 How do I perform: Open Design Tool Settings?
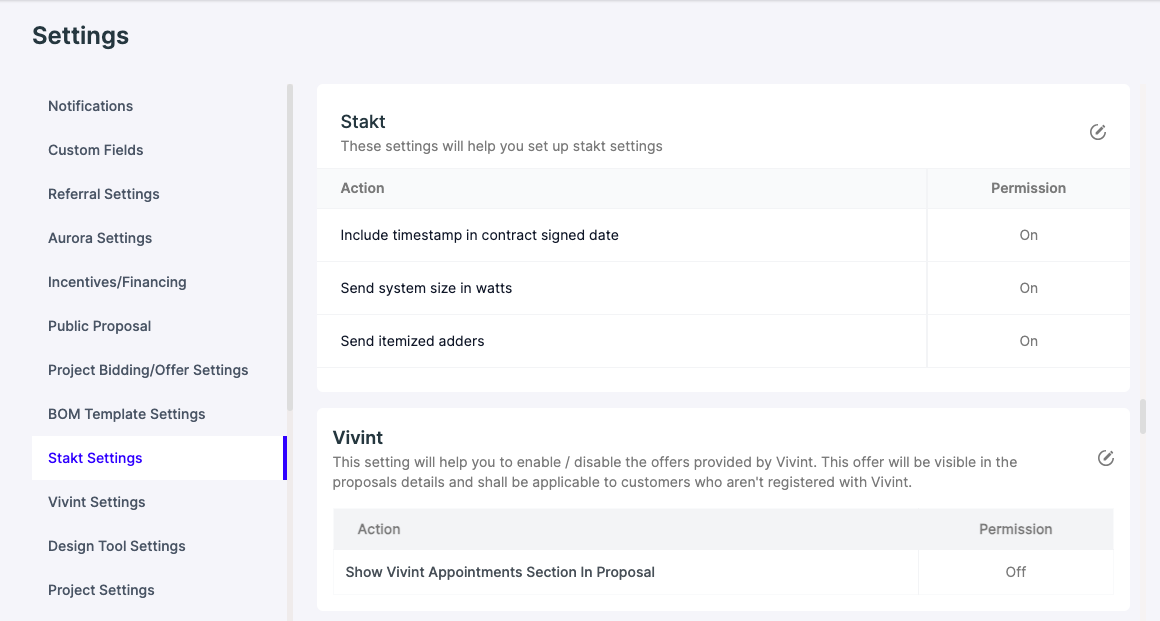[116, 546]
